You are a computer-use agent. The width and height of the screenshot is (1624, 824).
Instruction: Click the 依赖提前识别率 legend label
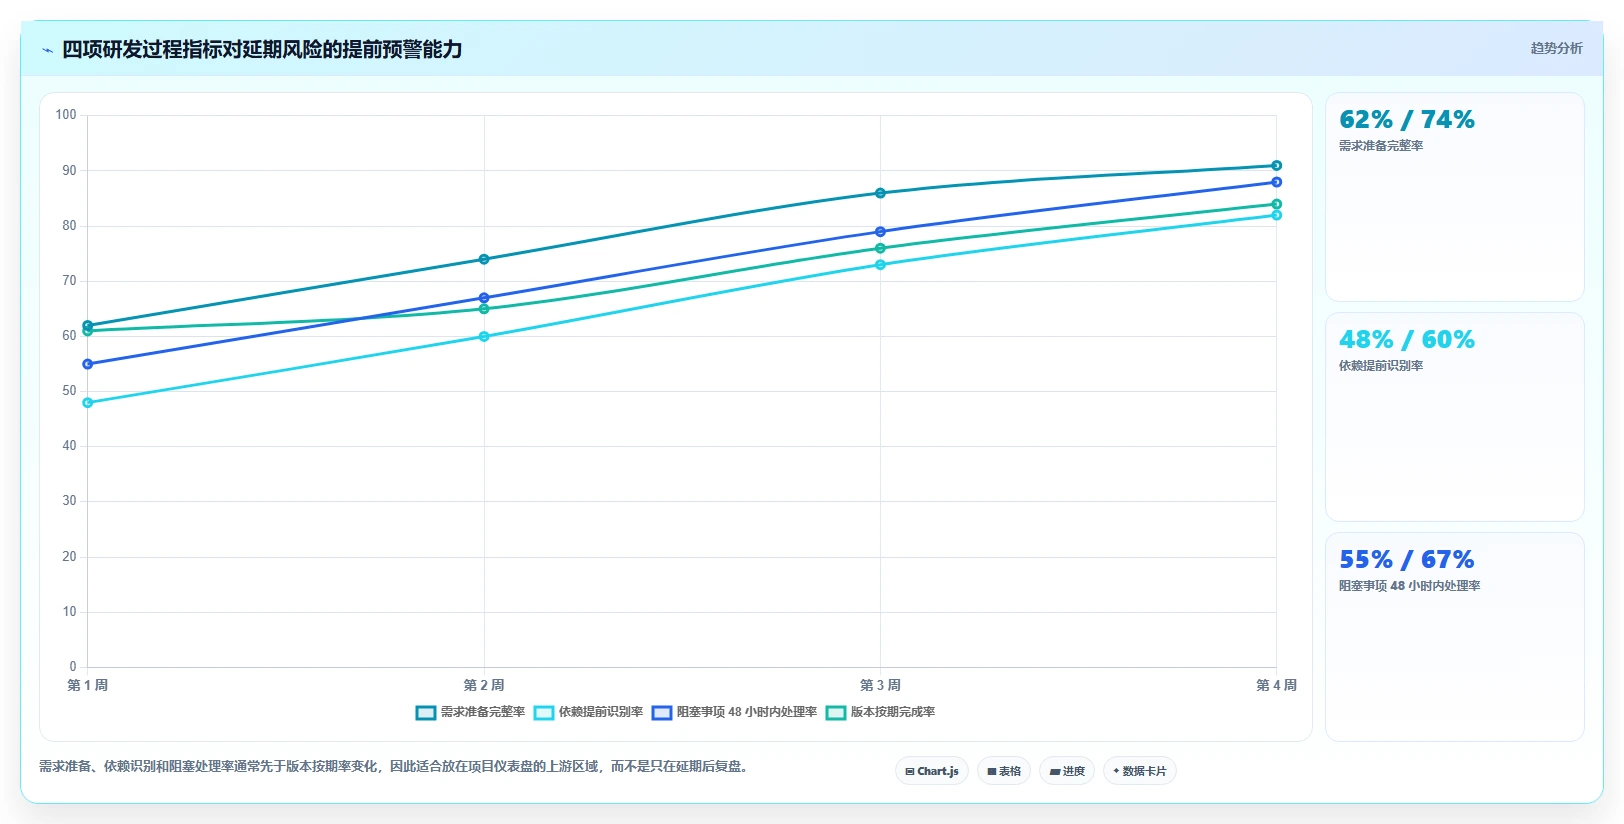pos(601,712)
